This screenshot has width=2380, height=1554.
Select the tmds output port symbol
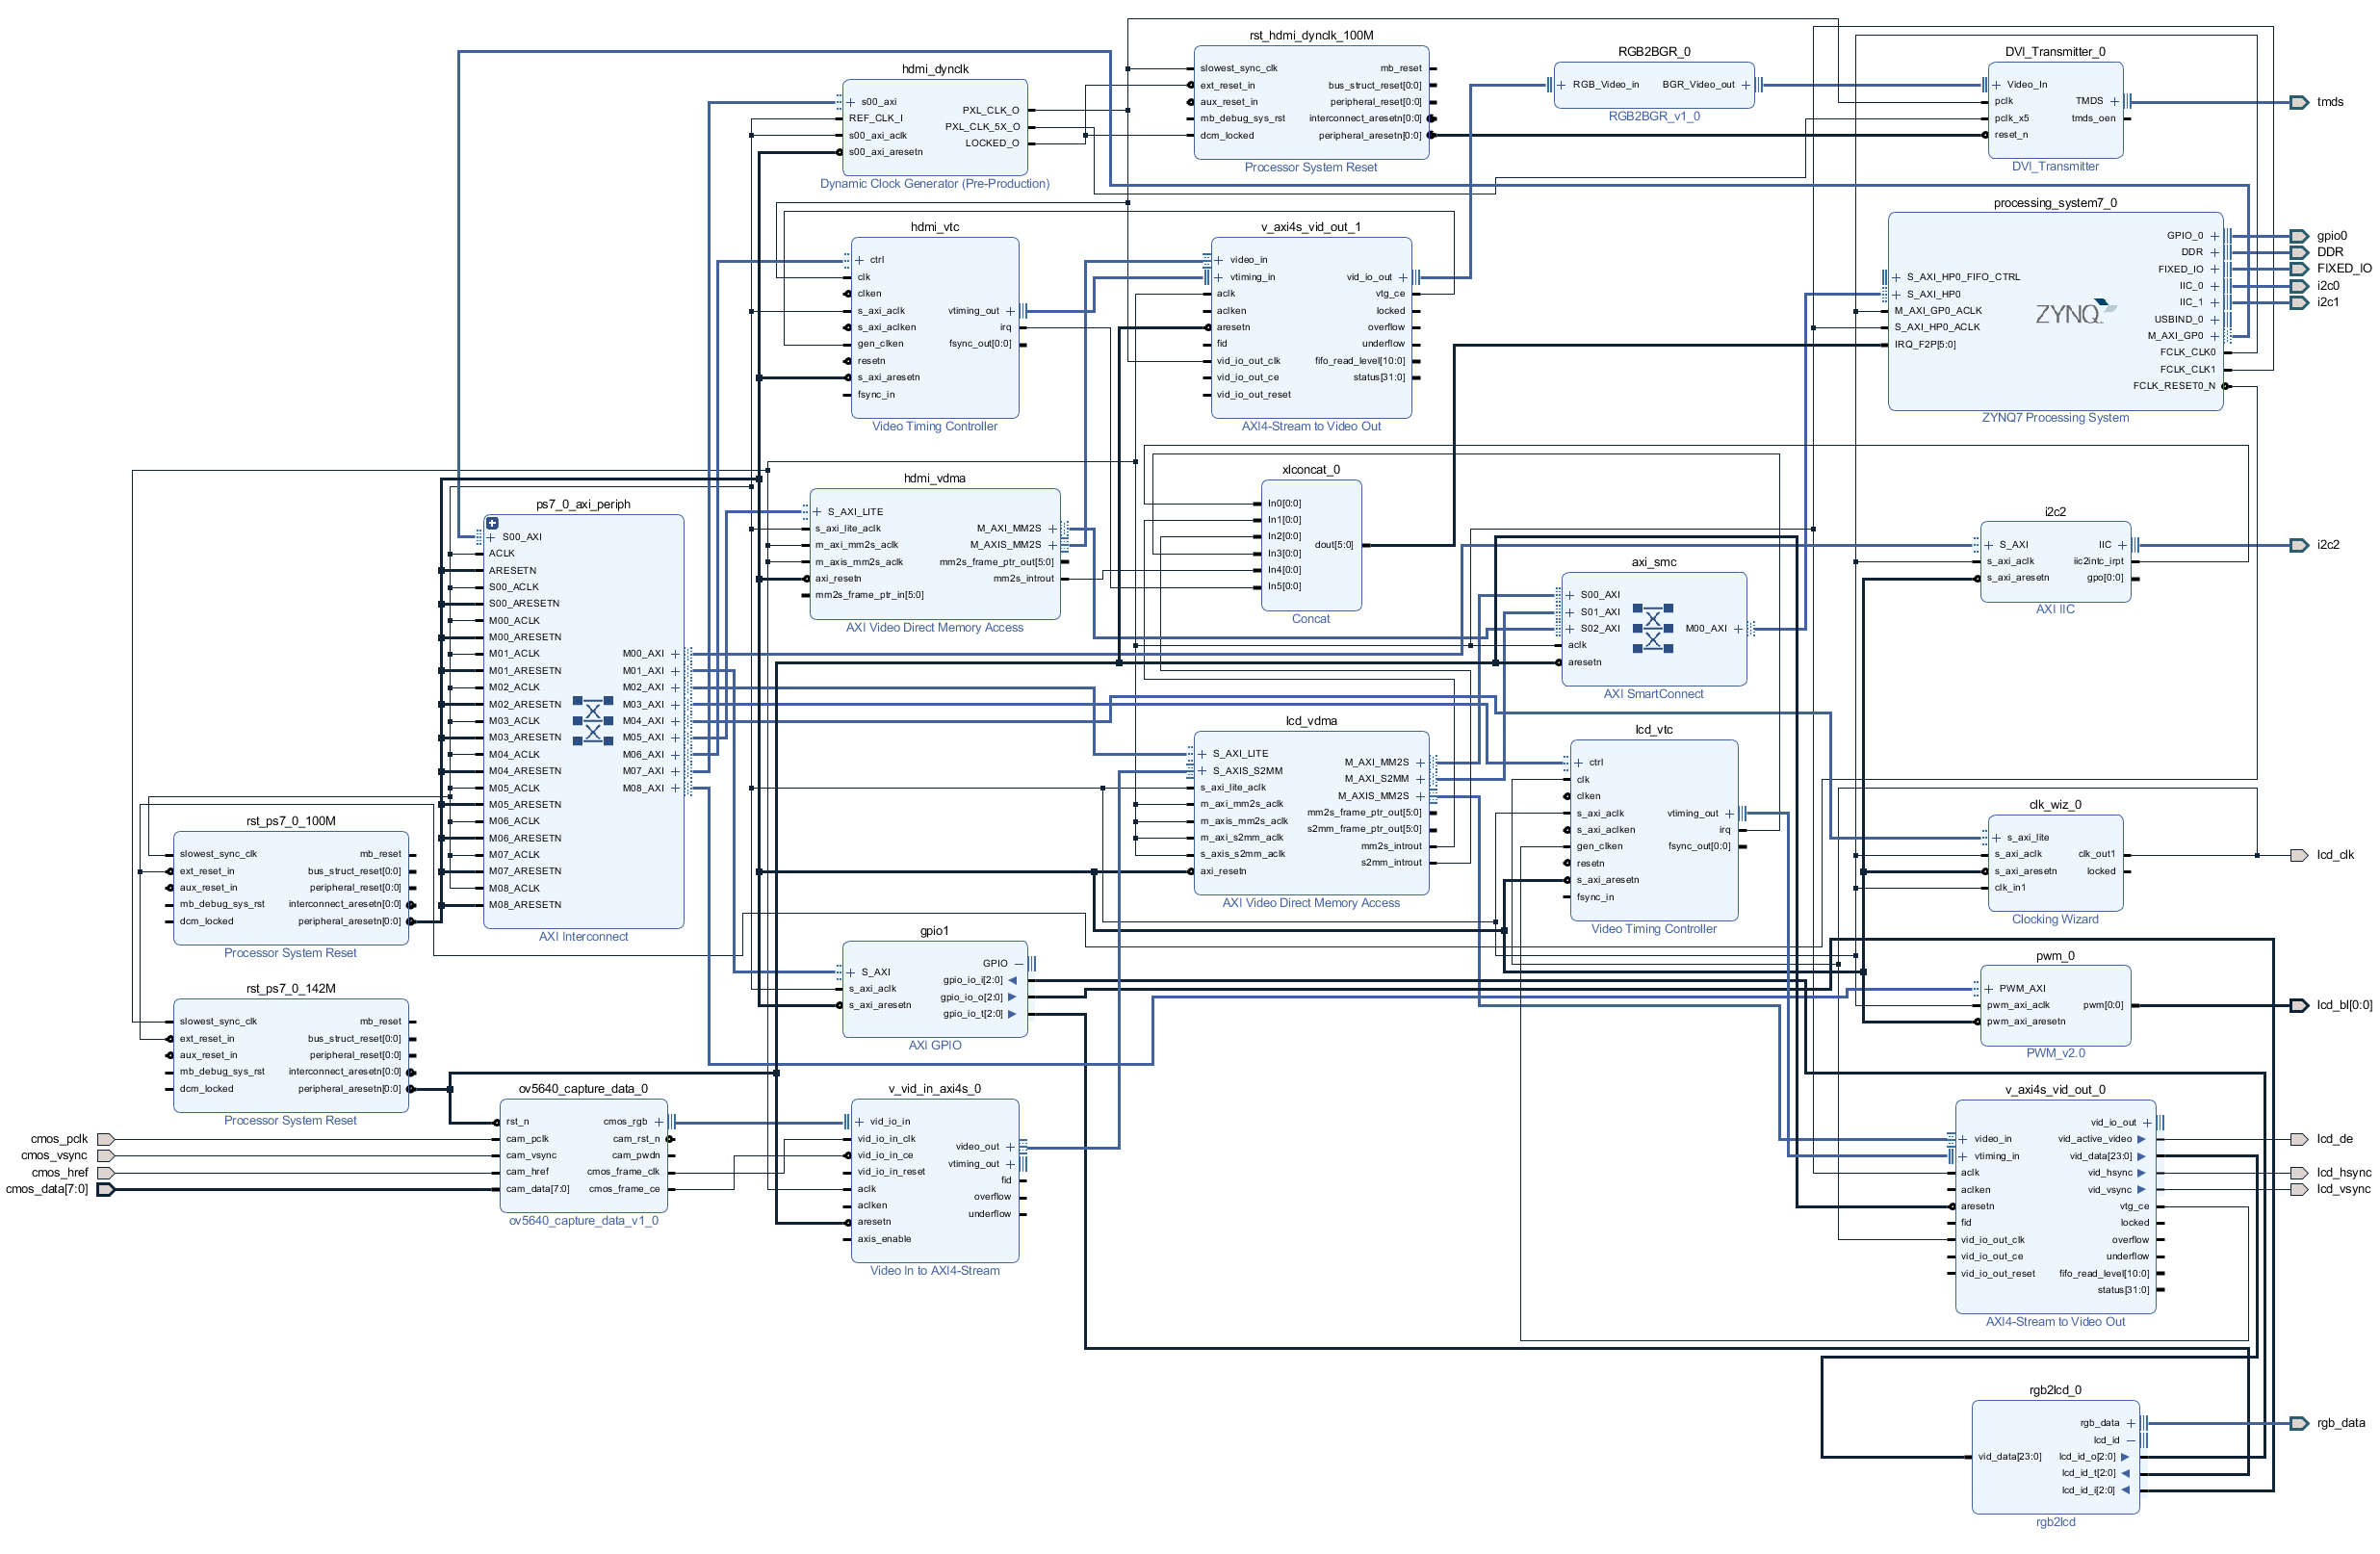(x=2299, y=102)
